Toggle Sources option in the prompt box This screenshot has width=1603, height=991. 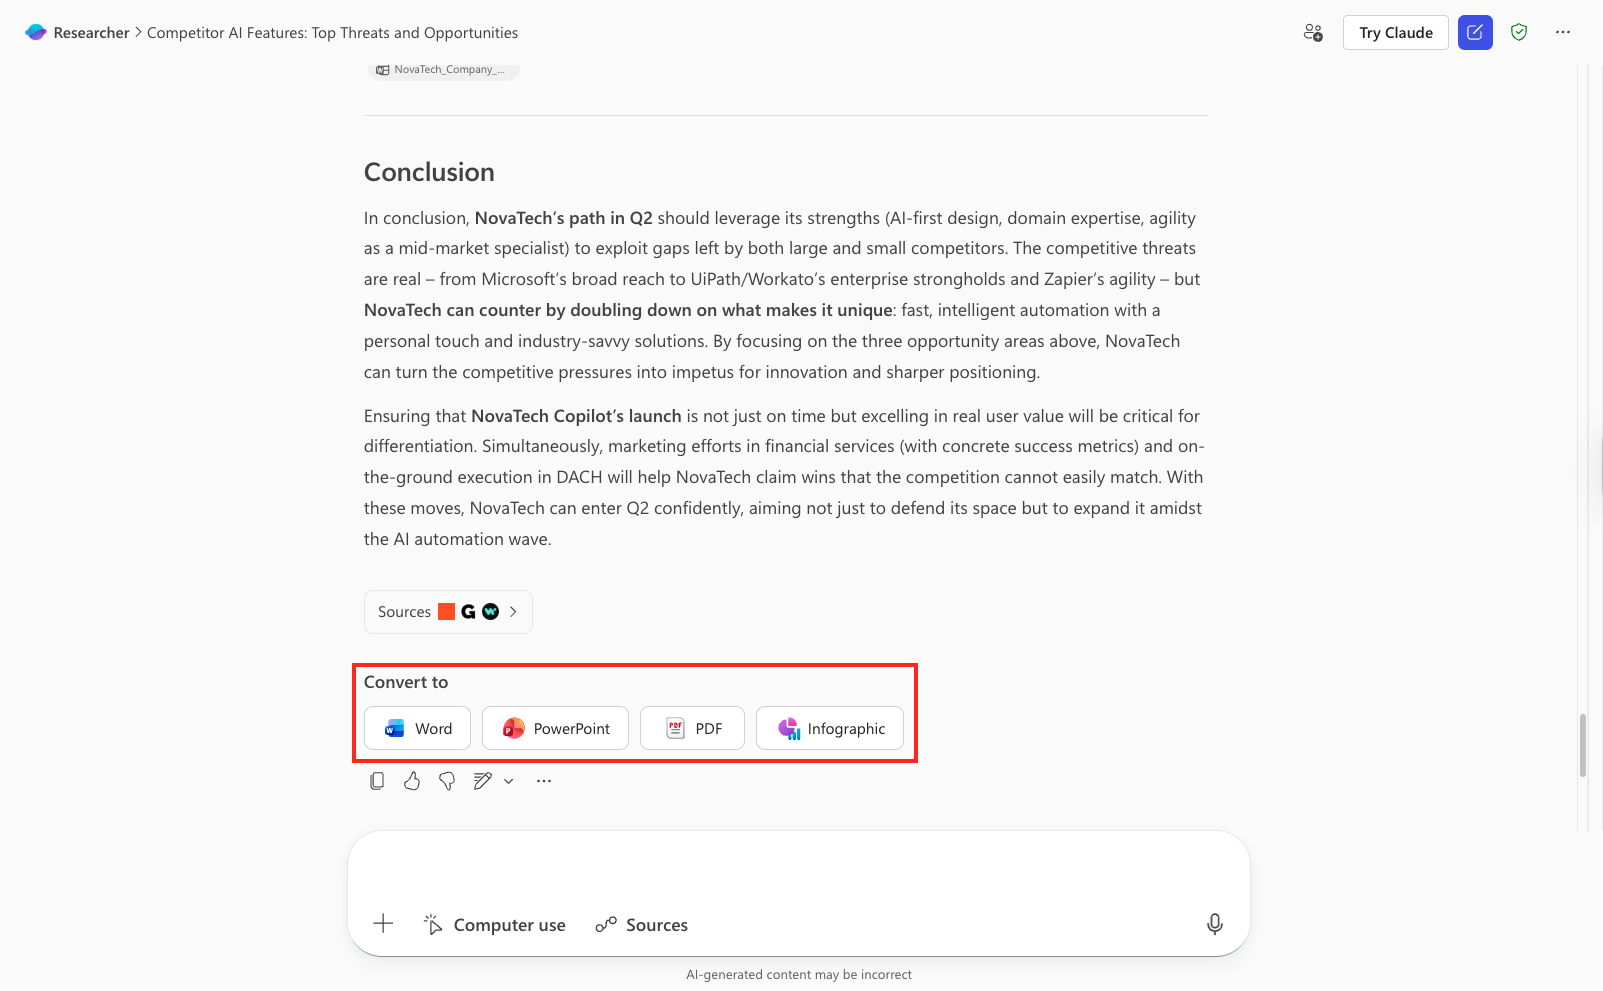(x=642, y=925)
